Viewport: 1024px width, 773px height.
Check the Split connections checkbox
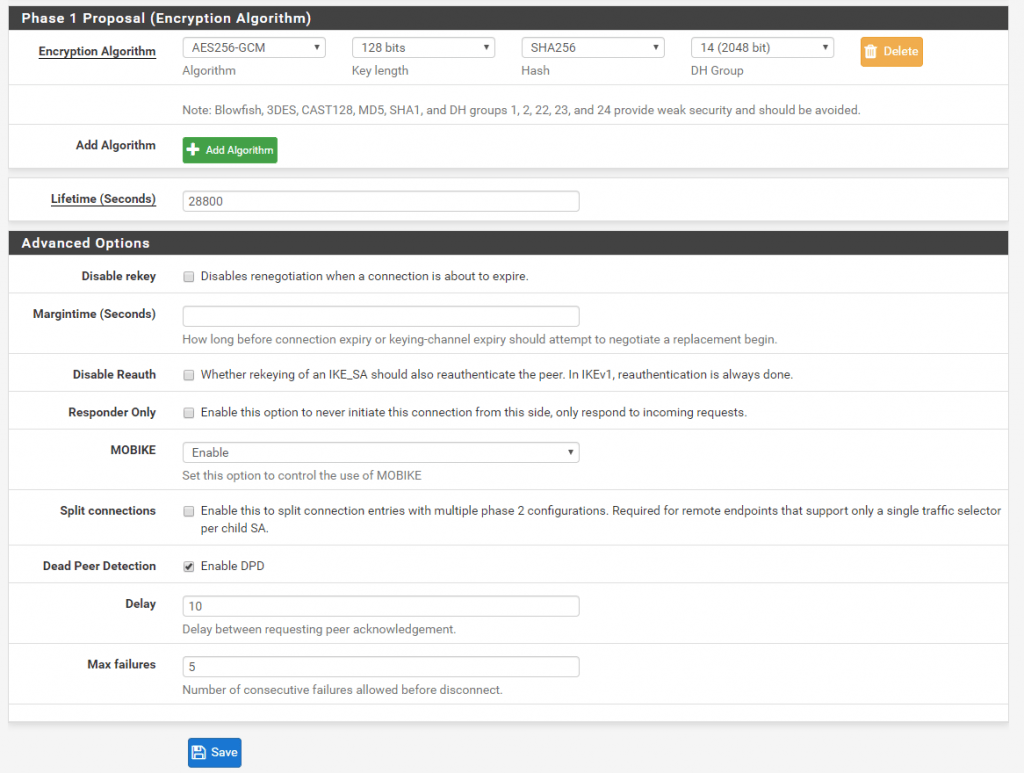tap(189, 511)
